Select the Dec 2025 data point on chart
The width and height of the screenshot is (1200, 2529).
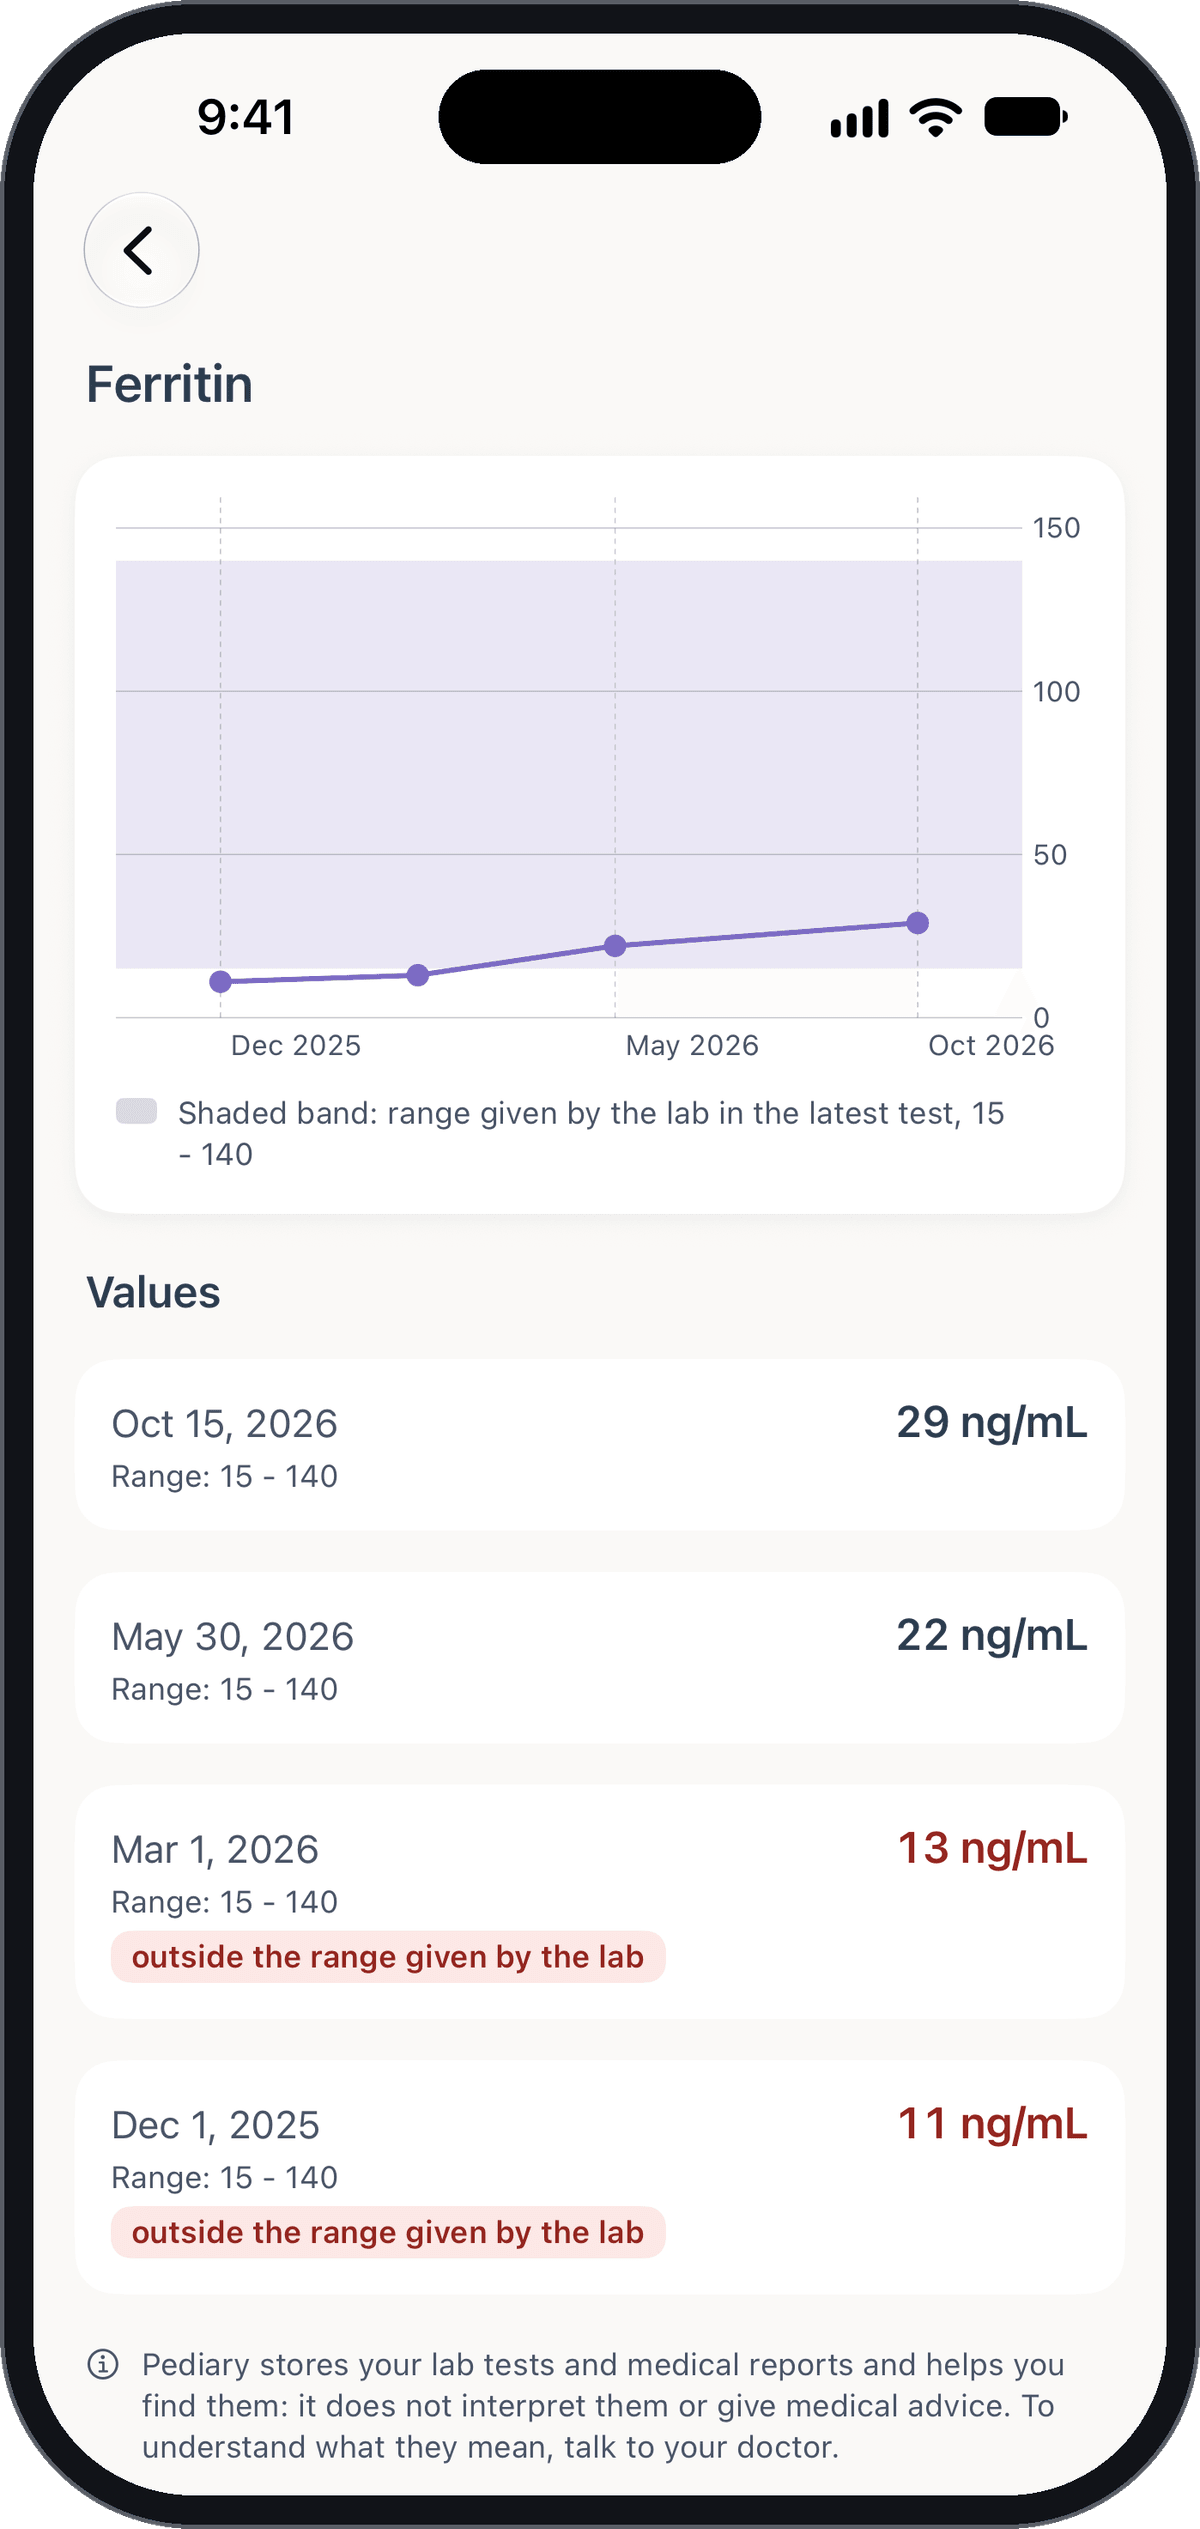[x=221, y=982]
